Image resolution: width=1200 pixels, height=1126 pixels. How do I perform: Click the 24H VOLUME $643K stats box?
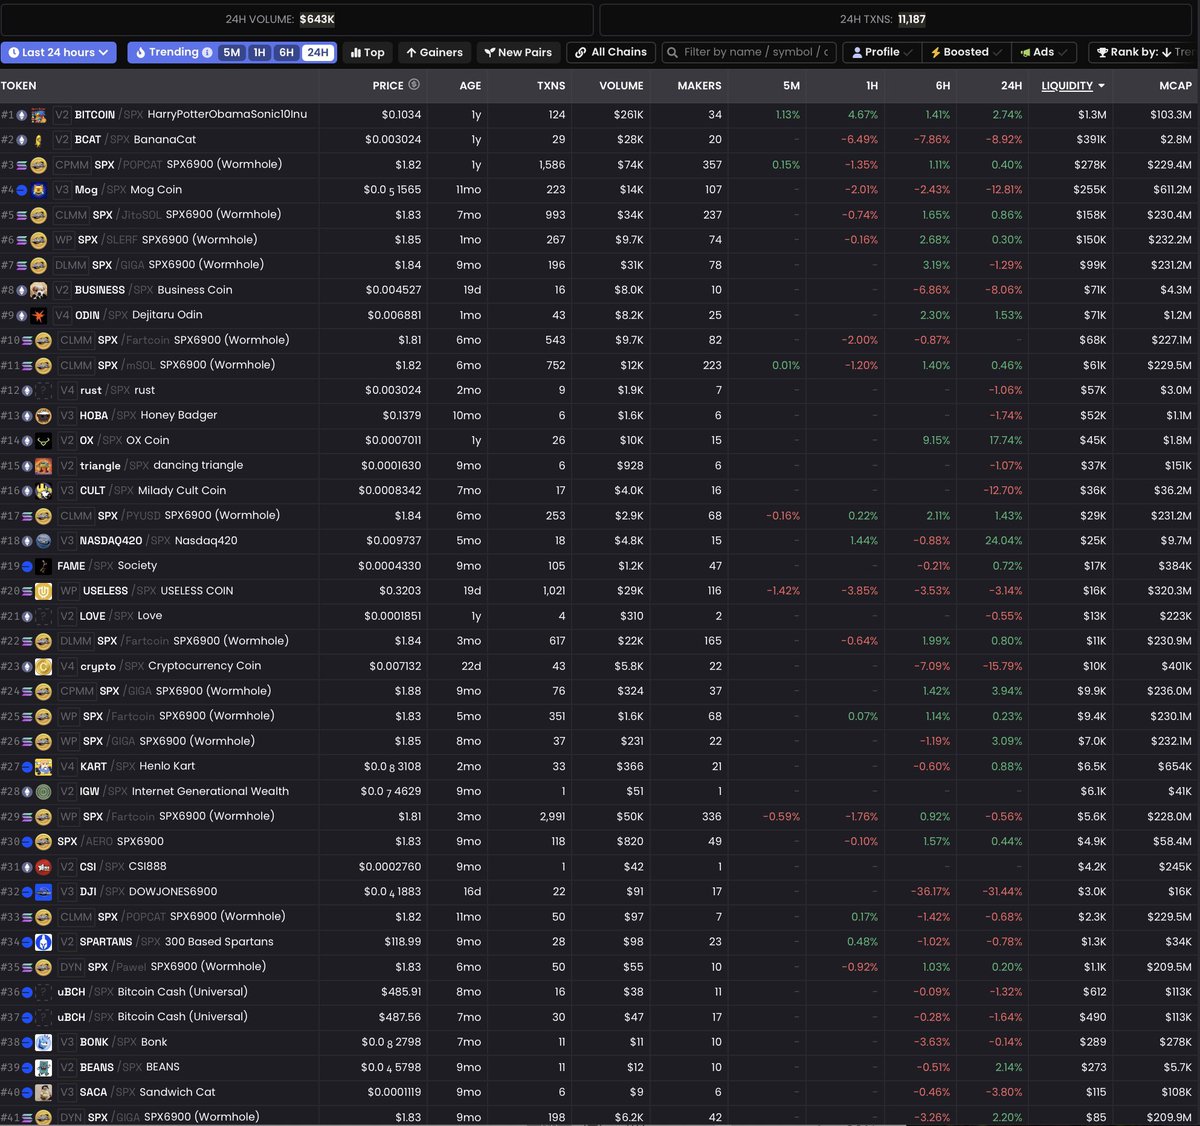296,19
